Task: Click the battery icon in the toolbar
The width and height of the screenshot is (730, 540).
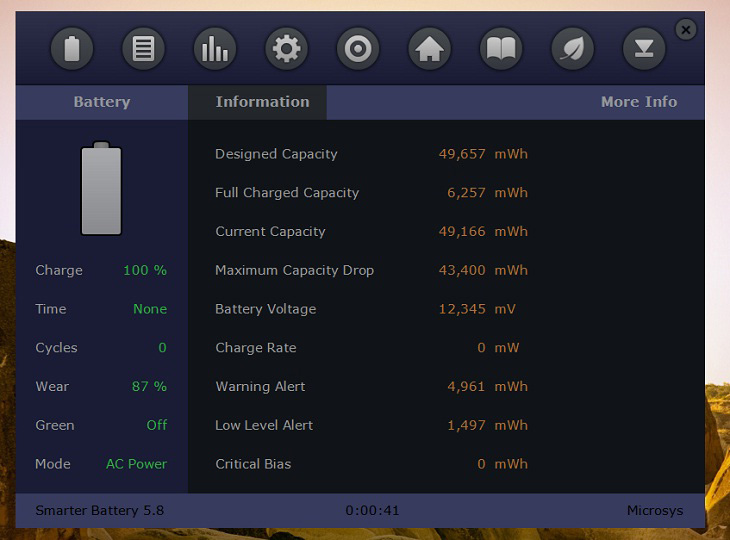Action: [x=72, y=48]
